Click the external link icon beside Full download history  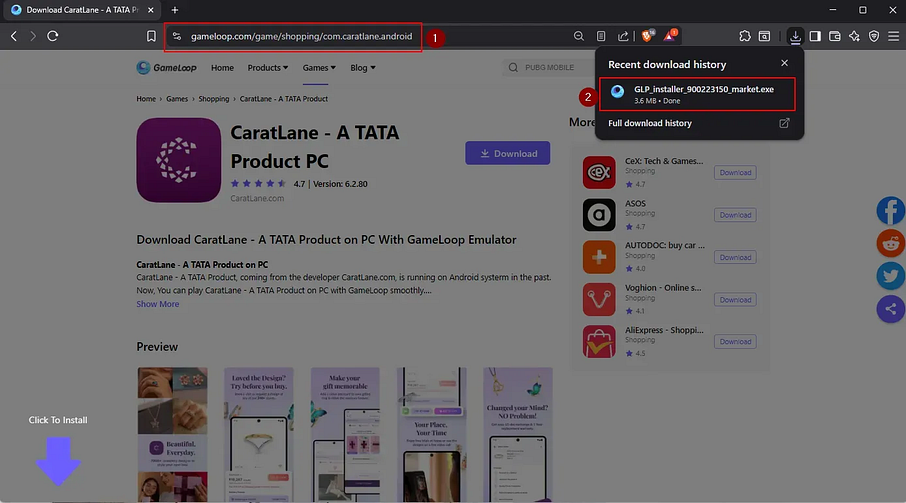[x=784, y=123]
